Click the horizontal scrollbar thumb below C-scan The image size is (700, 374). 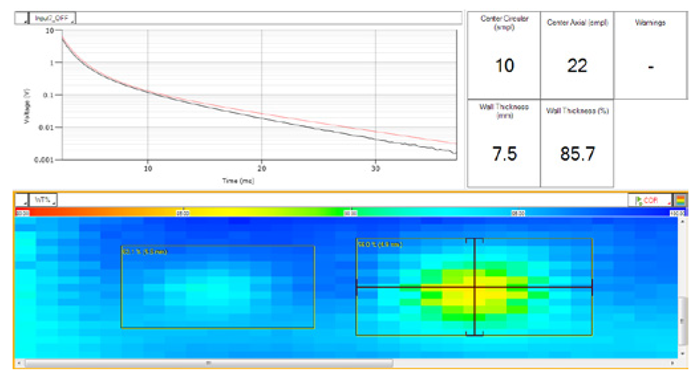click(209, 363)
